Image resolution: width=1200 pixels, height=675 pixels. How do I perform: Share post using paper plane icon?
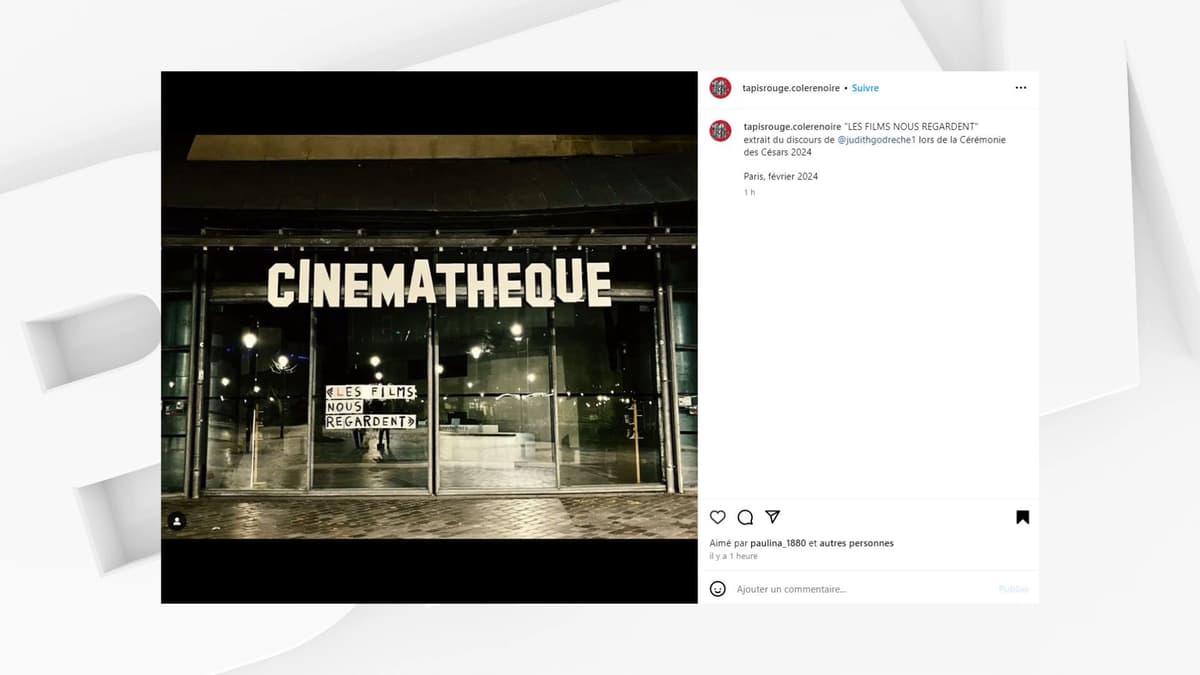tap(772, 517)
